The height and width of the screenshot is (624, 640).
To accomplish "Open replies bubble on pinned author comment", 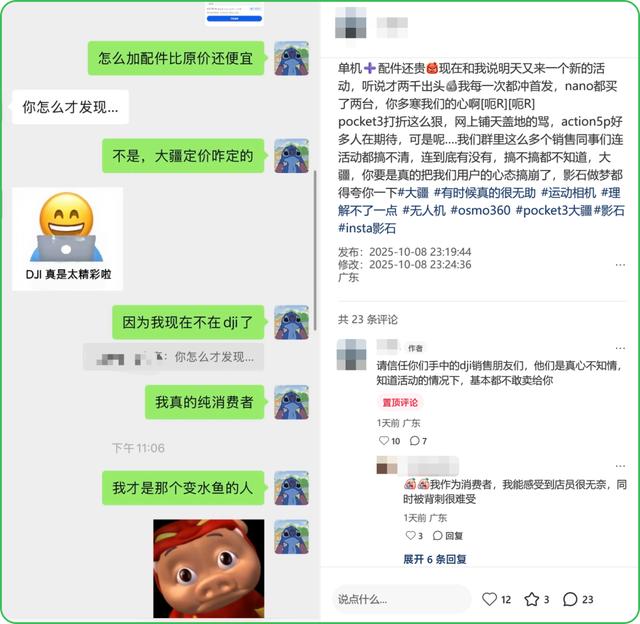I will click(x=414, y=440).
